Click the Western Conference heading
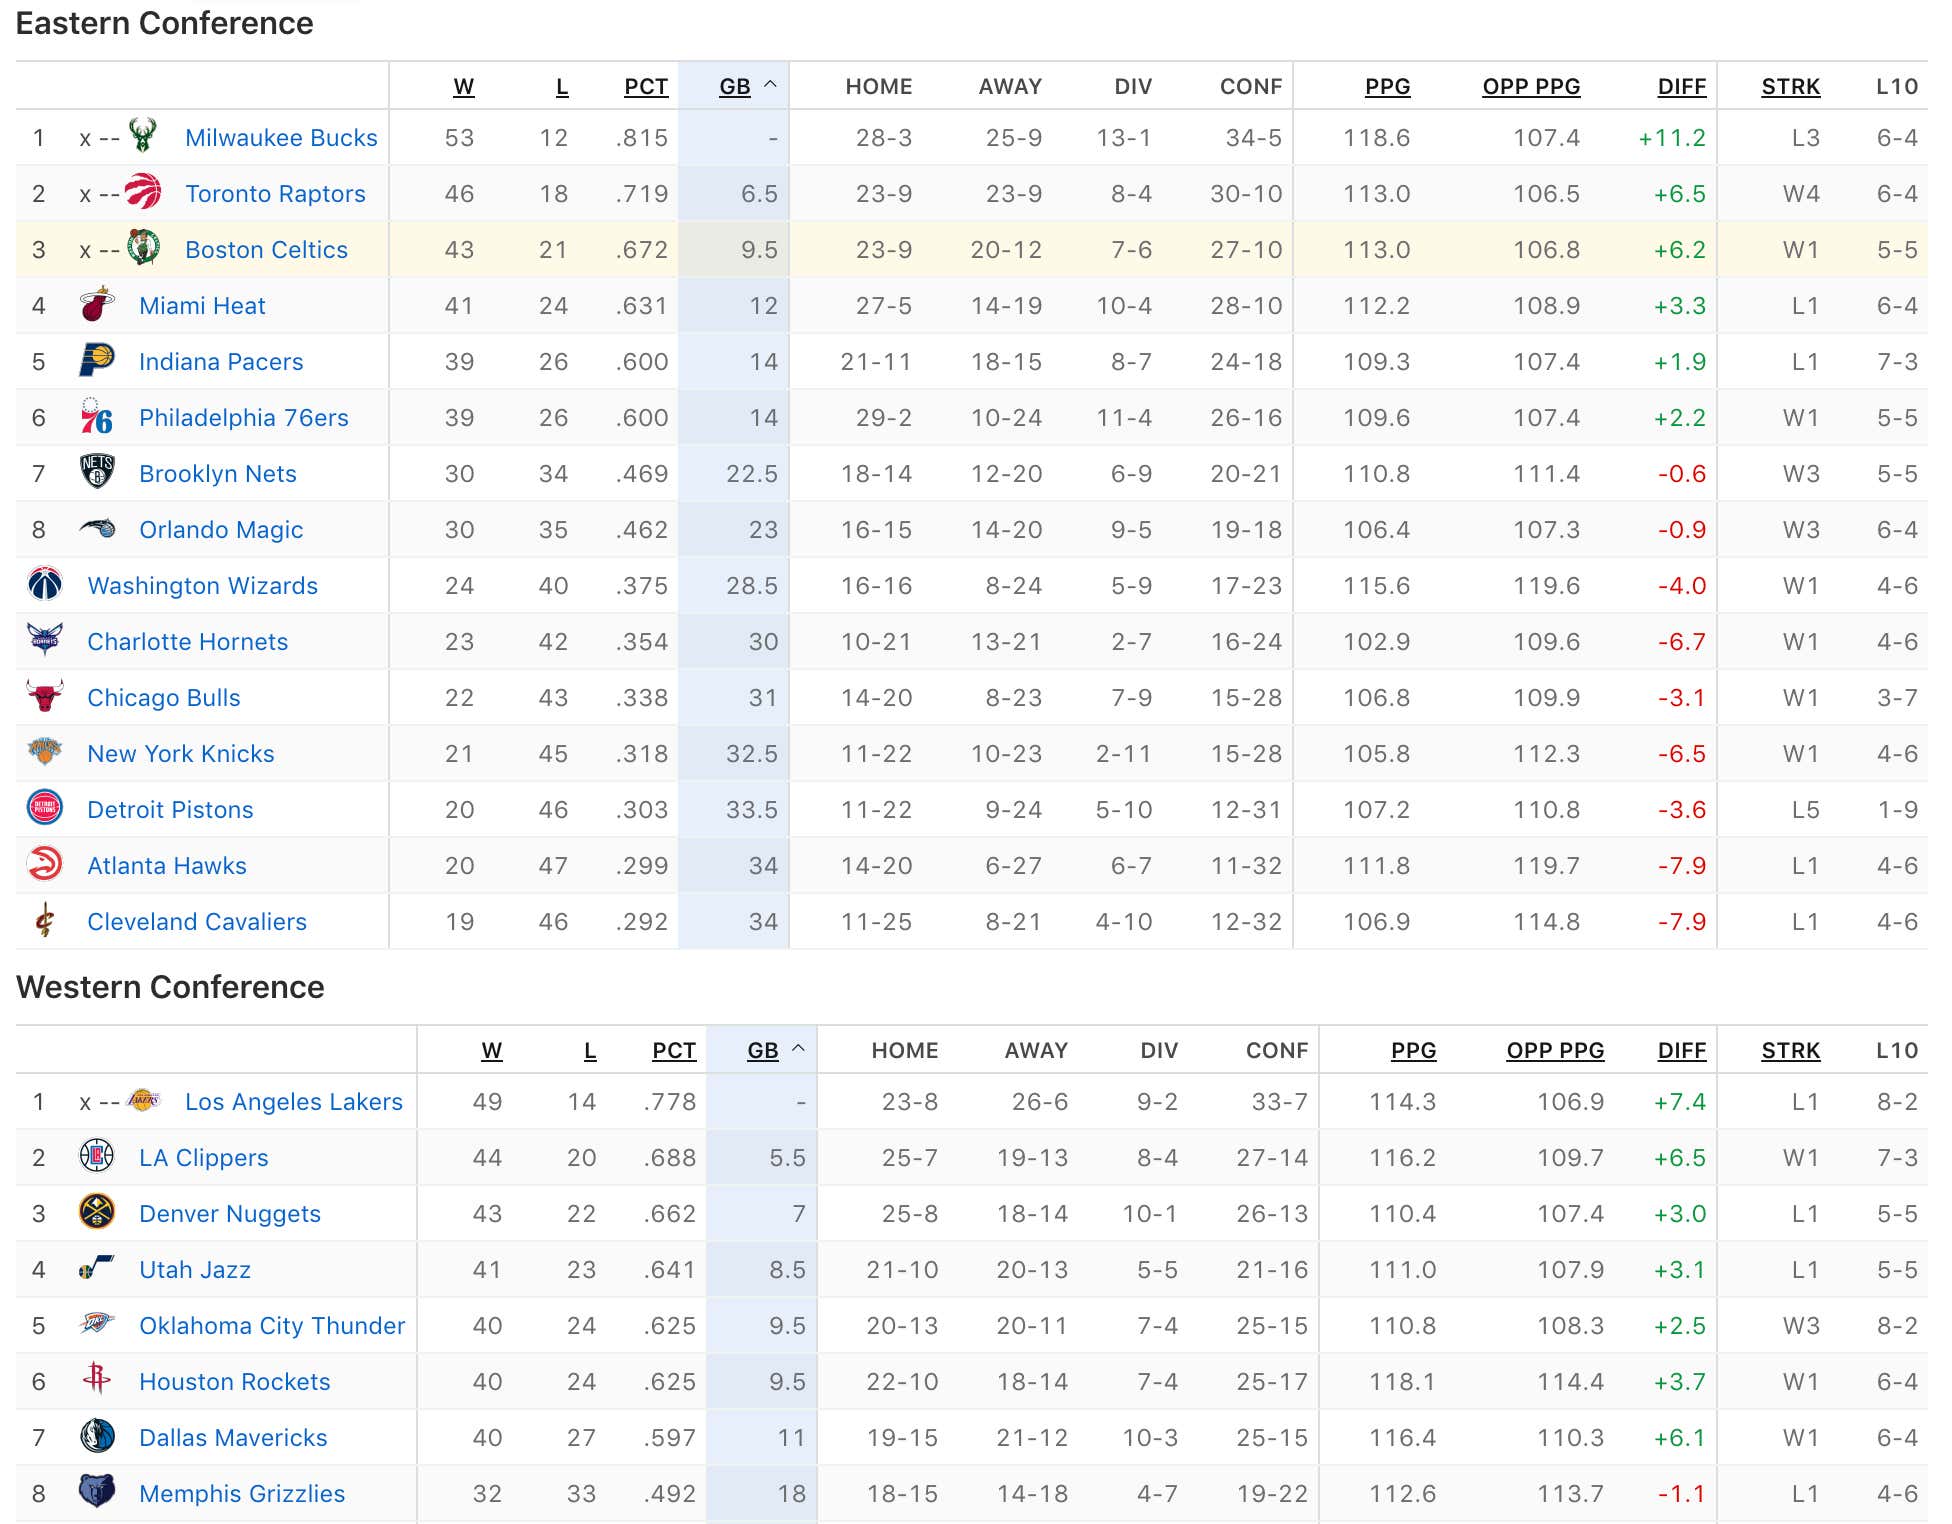The image size is (1952, 1524). point(170,987)
